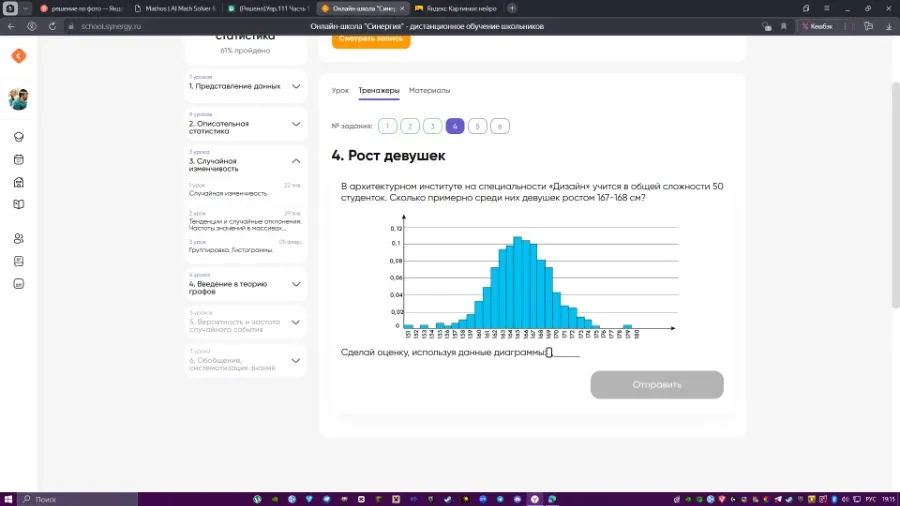Image resolution: width=900 pixels, height=506 pixels.
Task: Open a new browser tab with plus icon
Action: (512, 9)
